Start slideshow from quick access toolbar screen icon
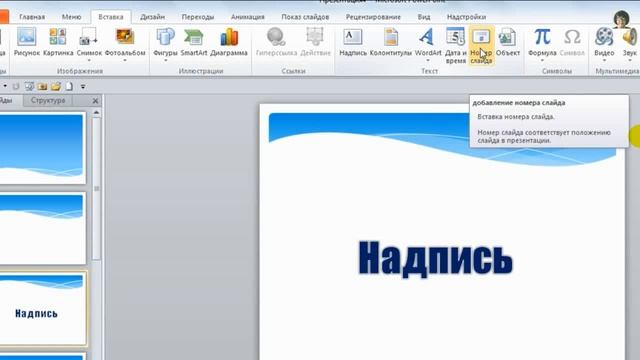 29,87
